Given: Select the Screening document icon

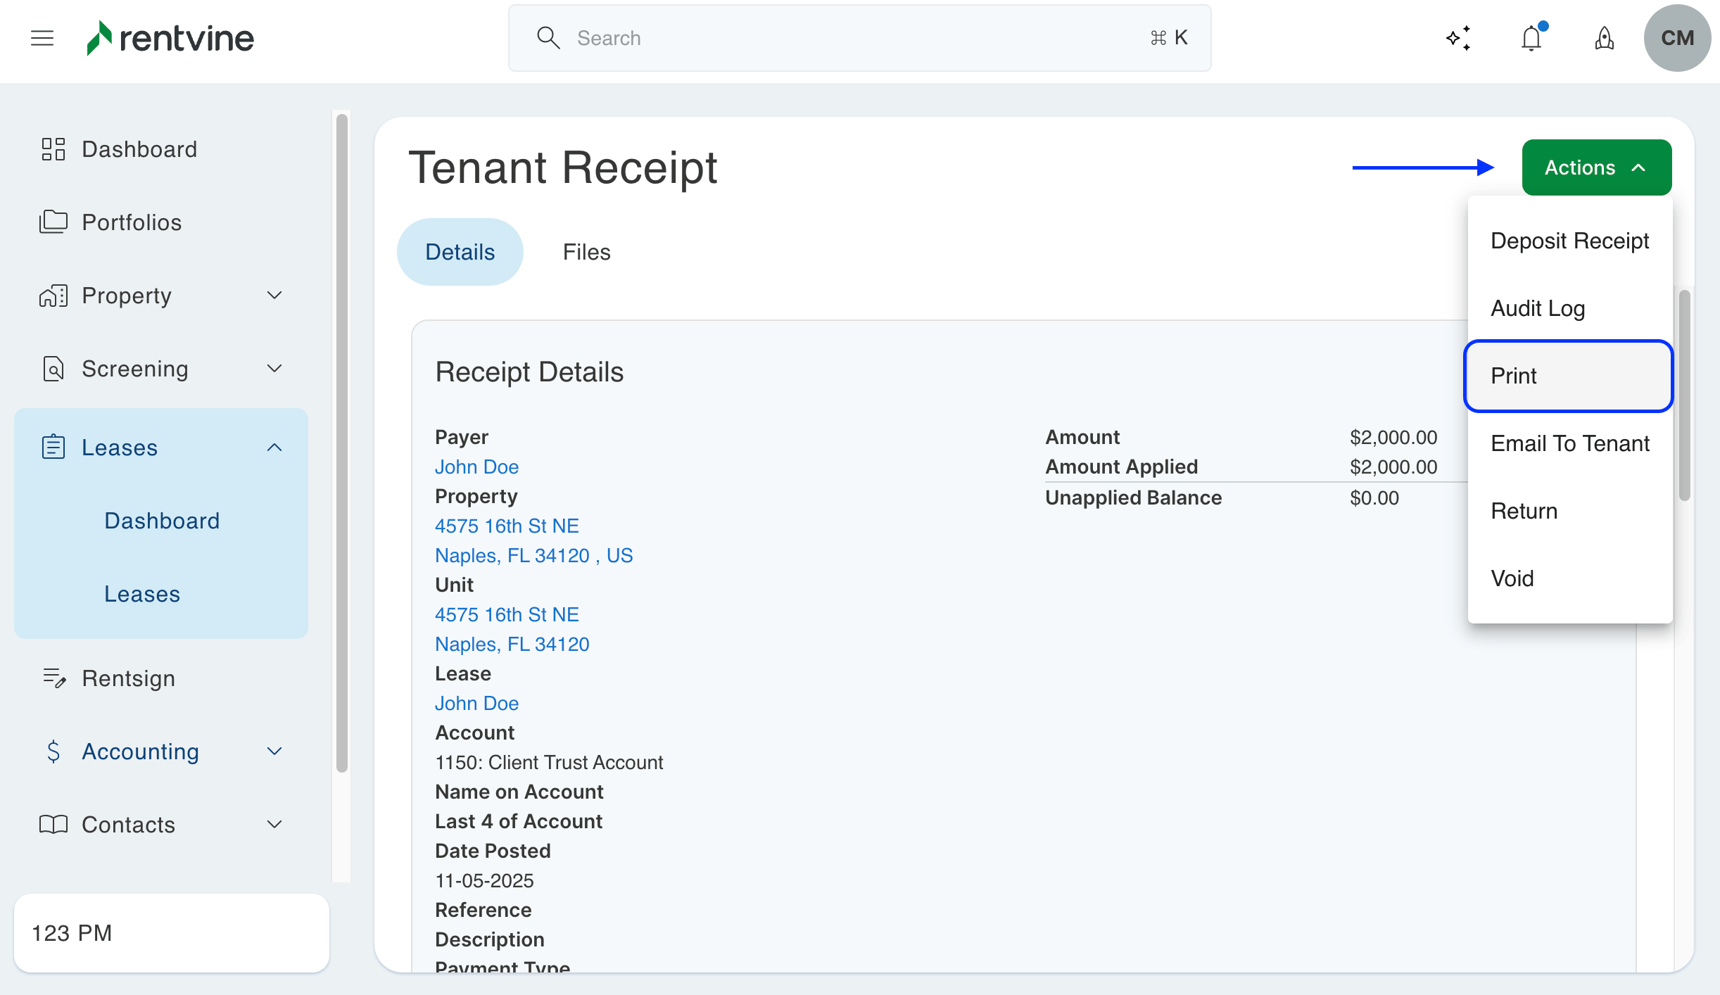Looking at the screenshot, I should point(53,368).
